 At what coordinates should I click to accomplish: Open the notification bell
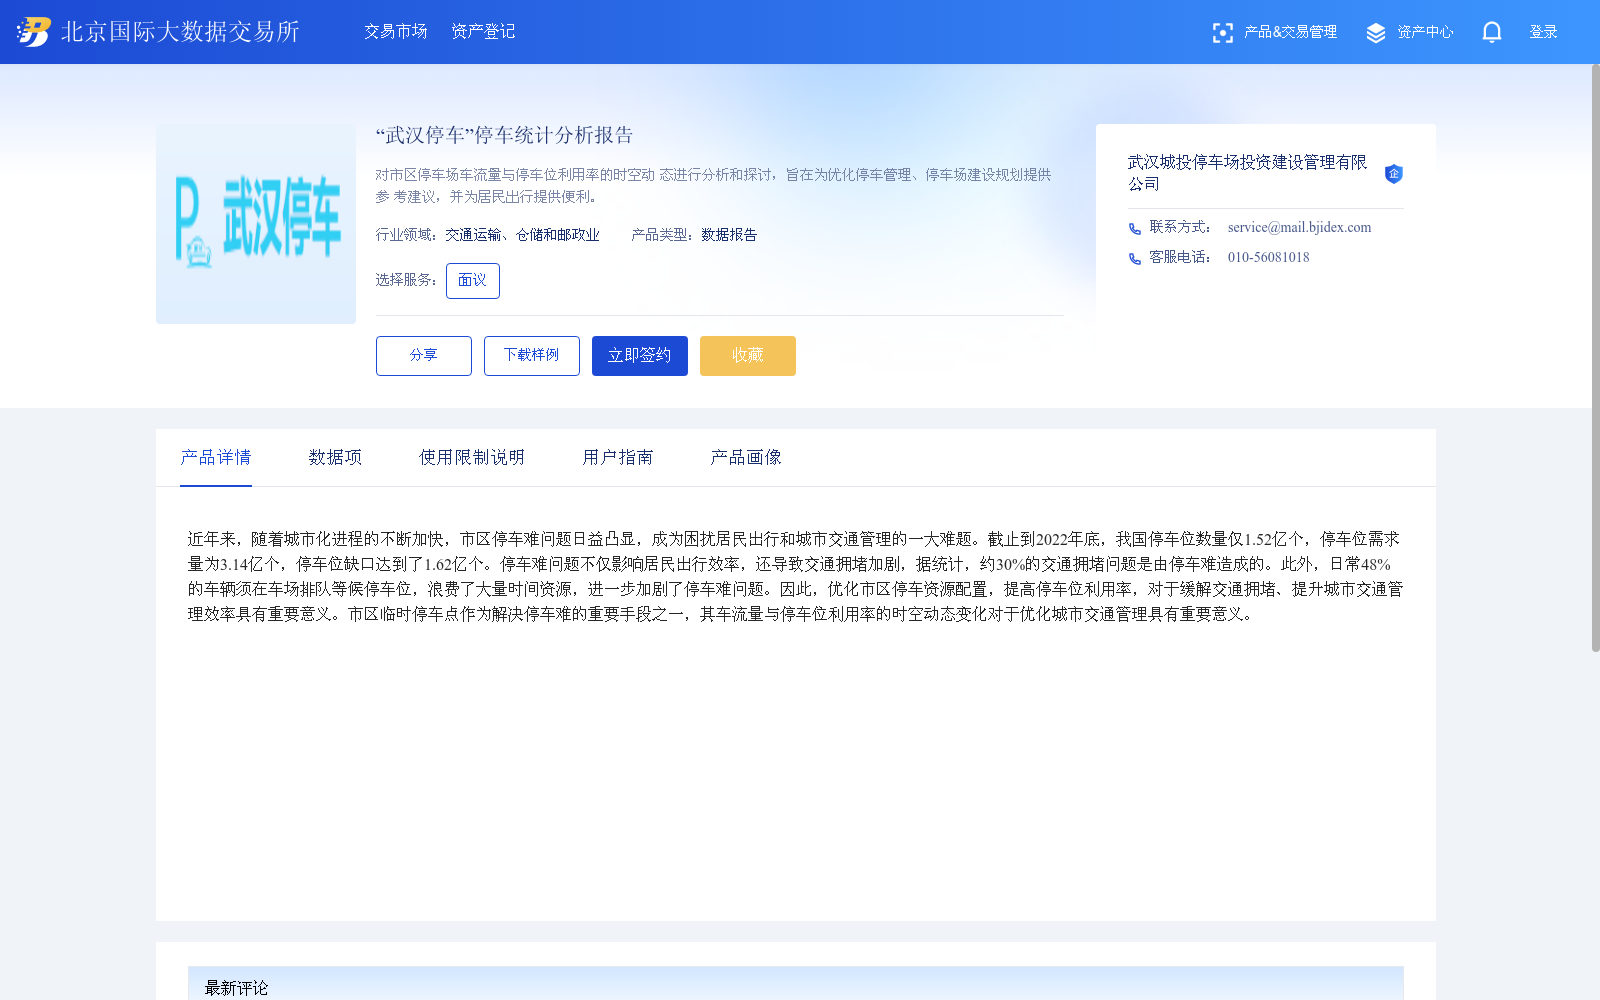(x=1492, y=33)
